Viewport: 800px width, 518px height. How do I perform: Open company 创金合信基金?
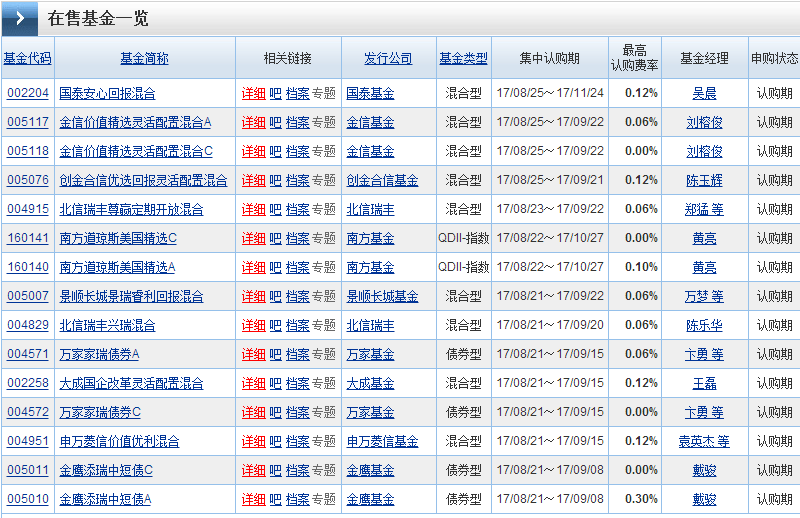[x=382, y=180]
